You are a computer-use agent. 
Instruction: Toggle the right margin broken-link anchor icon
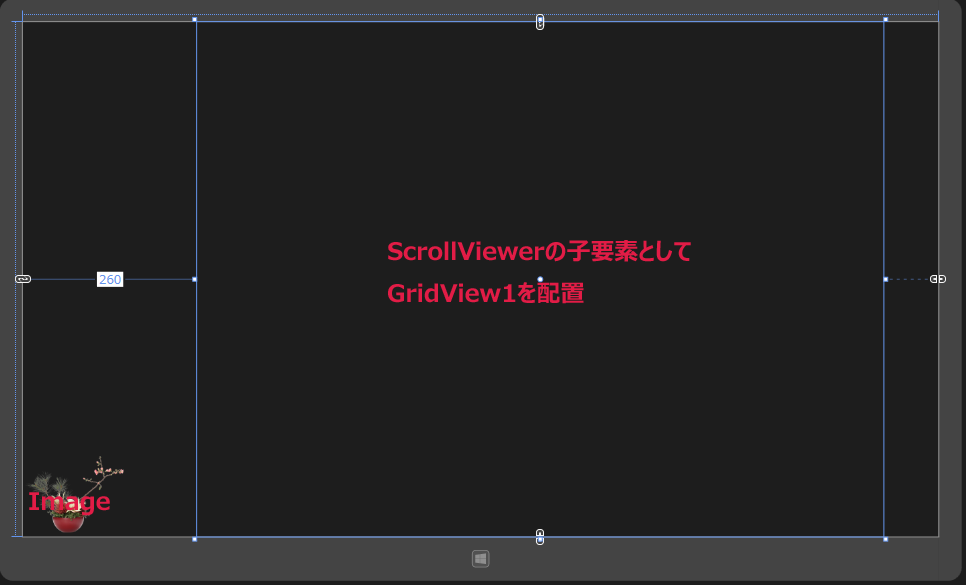pos(938,279)
